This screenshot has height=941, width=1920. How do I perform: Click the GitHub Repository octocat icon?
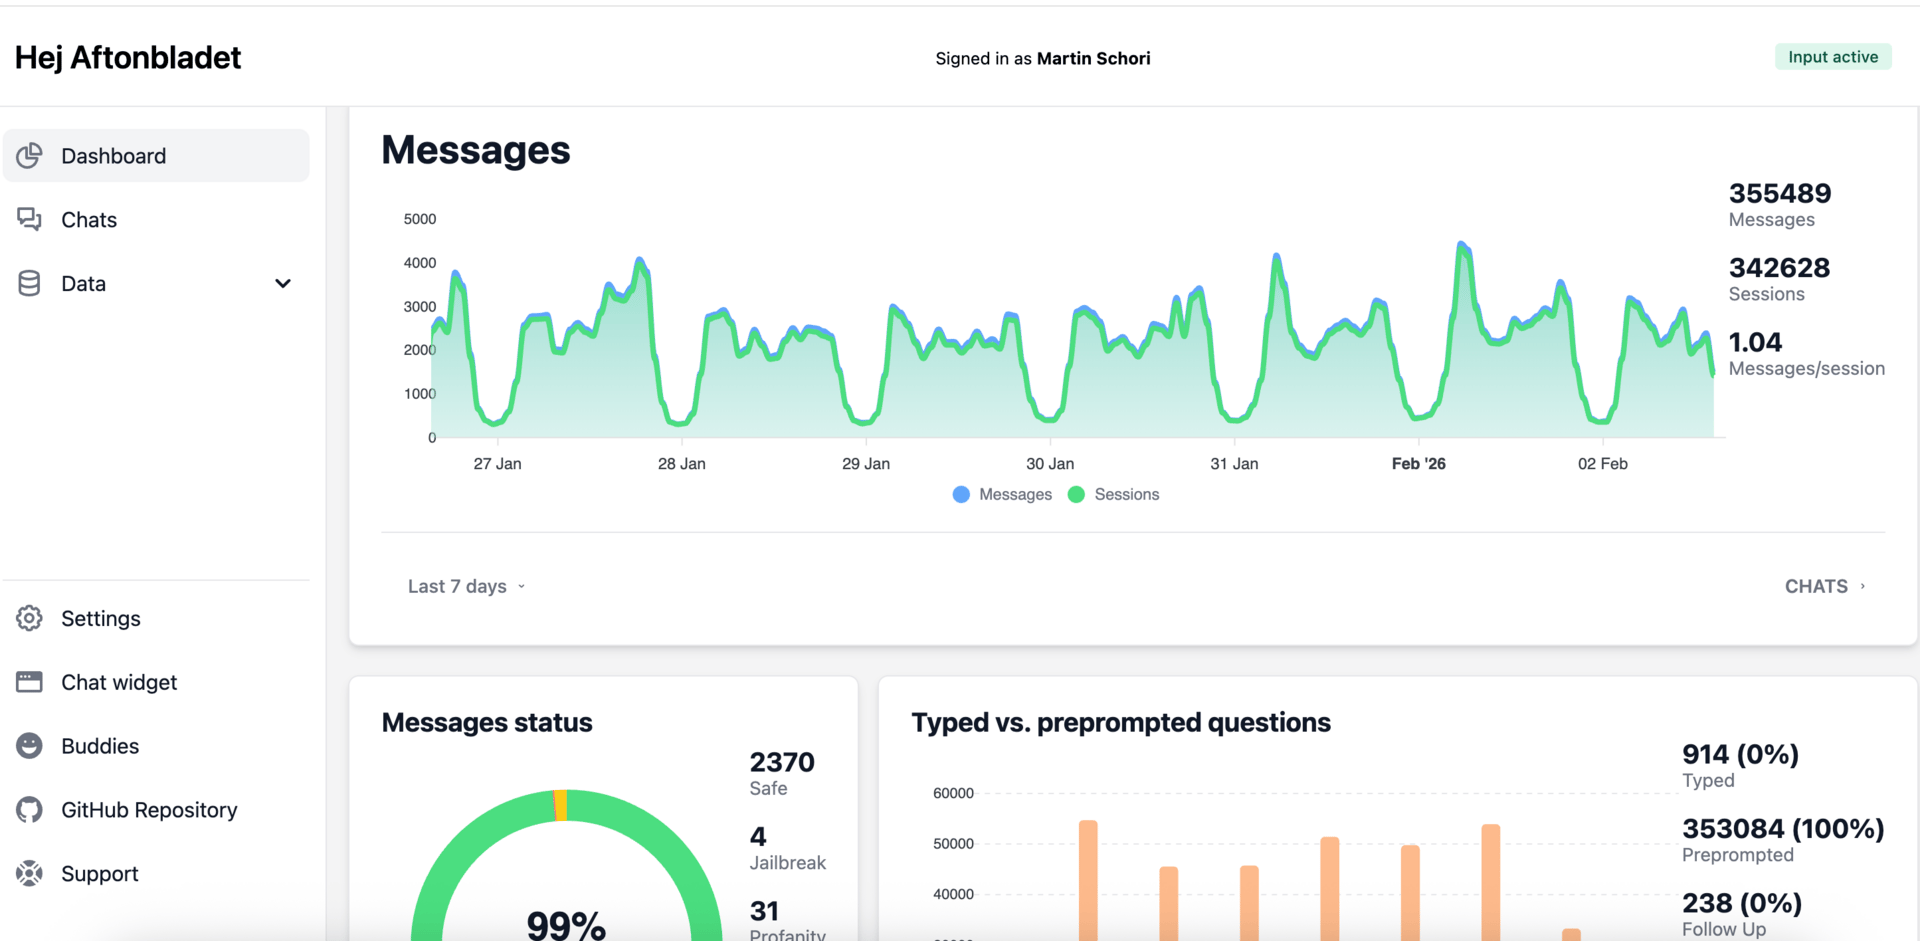30,809
